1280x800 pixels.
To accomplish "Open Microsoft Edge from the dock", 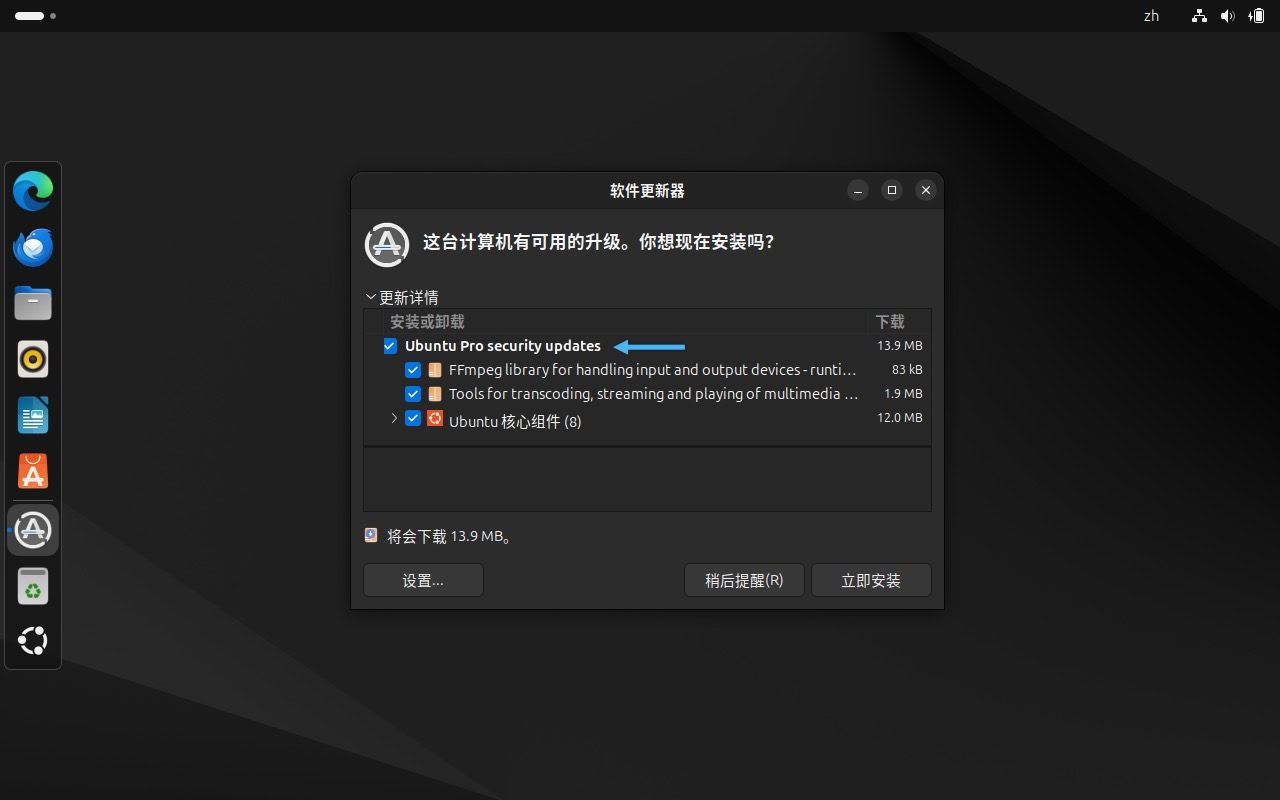I will pyautogui.click(x=33, y=190).
